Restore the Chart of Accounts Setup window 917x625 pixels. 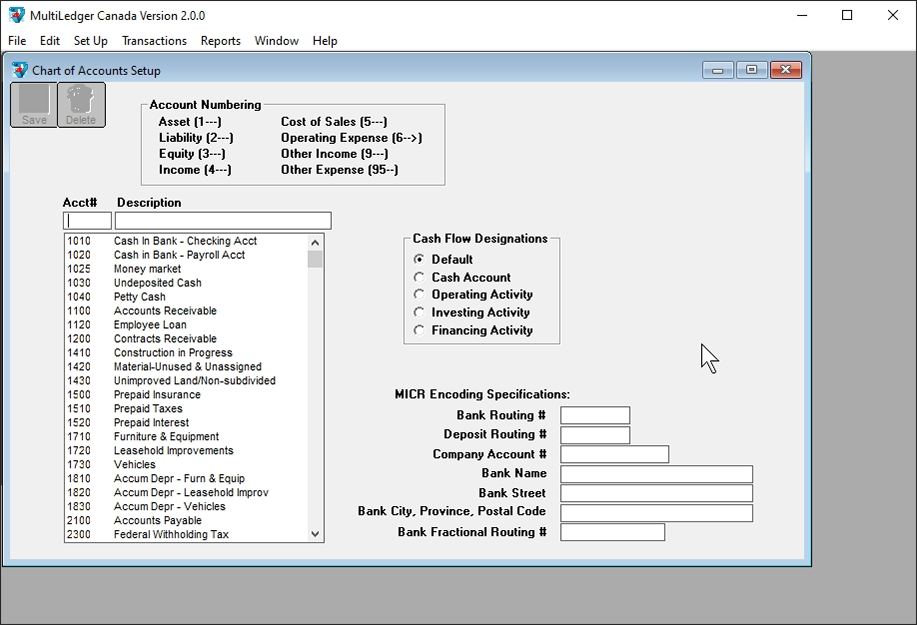click(752, 70)
